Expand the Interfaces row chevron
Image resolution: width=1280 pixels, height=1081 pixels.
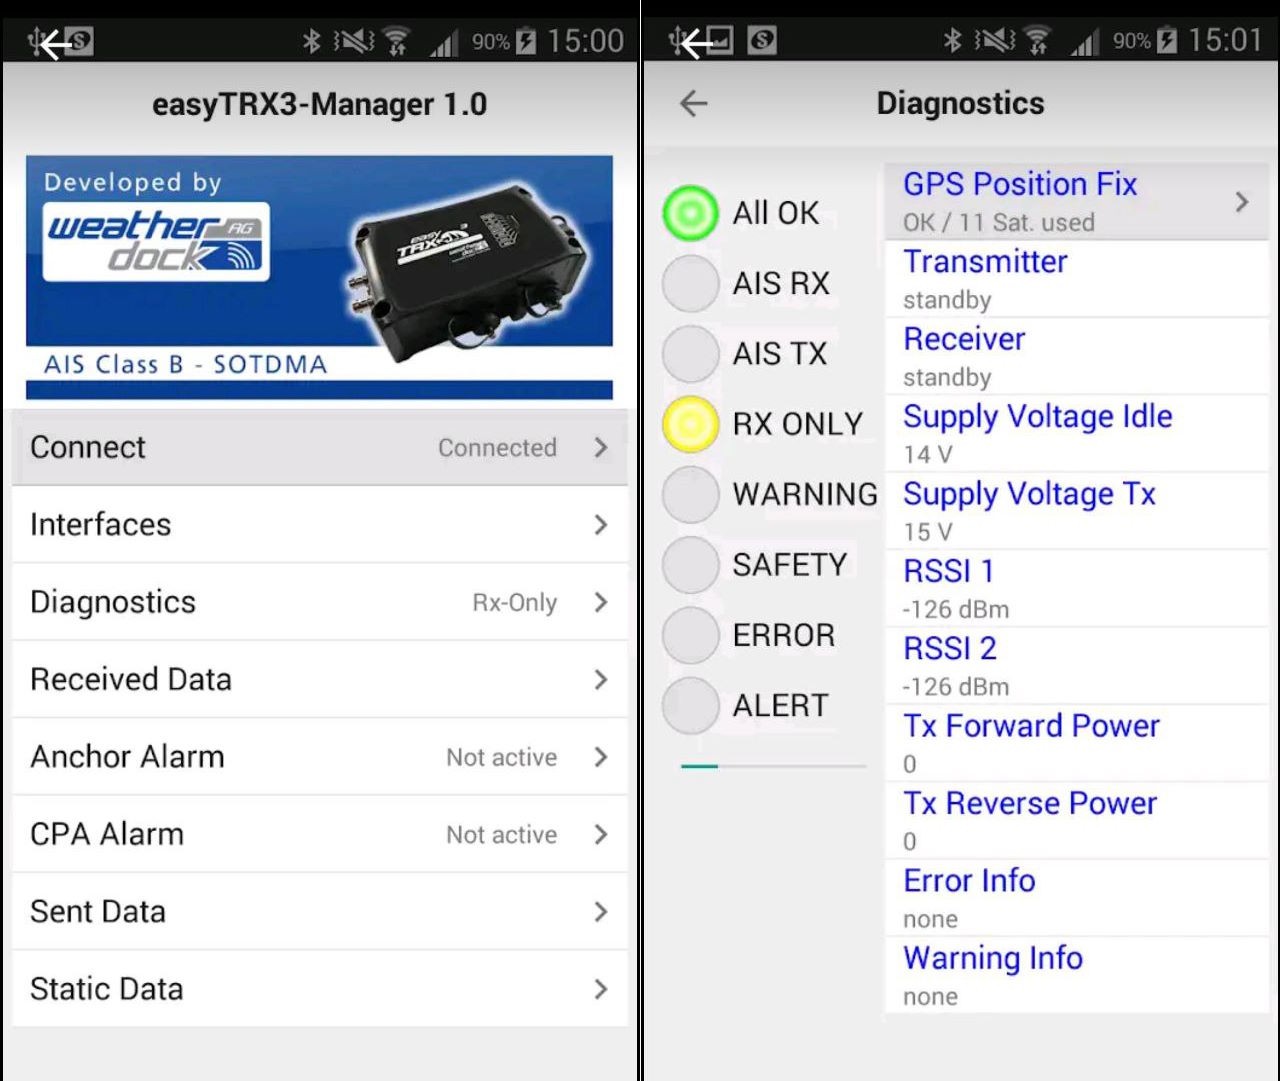tap(600, 524)
